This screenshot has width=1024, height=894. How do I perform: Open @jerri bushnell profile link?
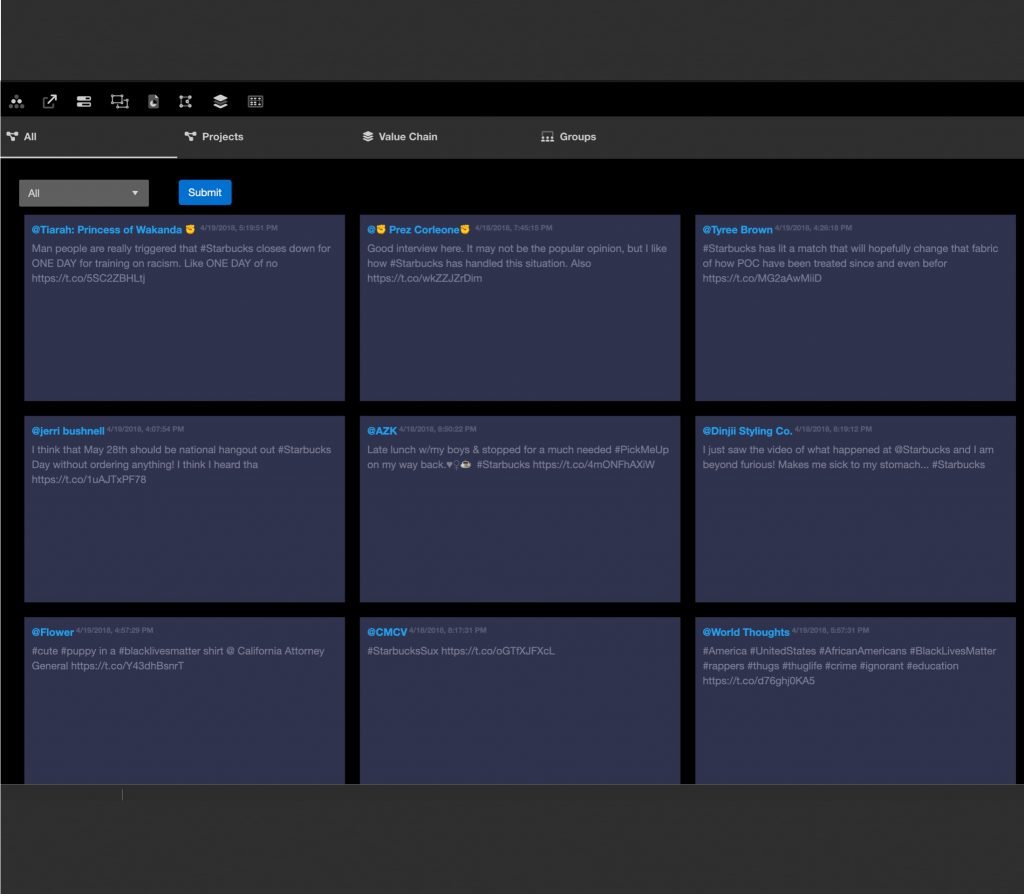[x=68, y=431]
